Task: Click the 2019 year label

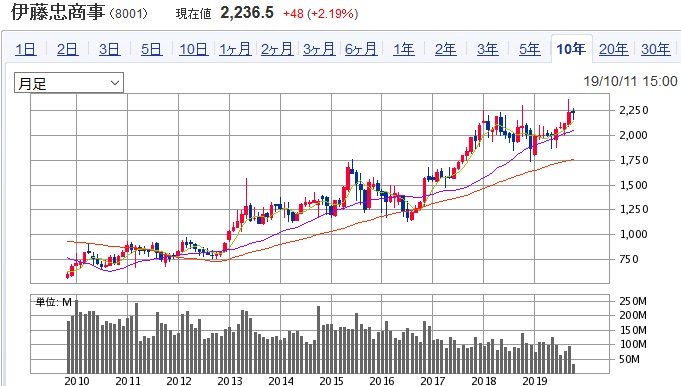Action: (x=535, y=381)
